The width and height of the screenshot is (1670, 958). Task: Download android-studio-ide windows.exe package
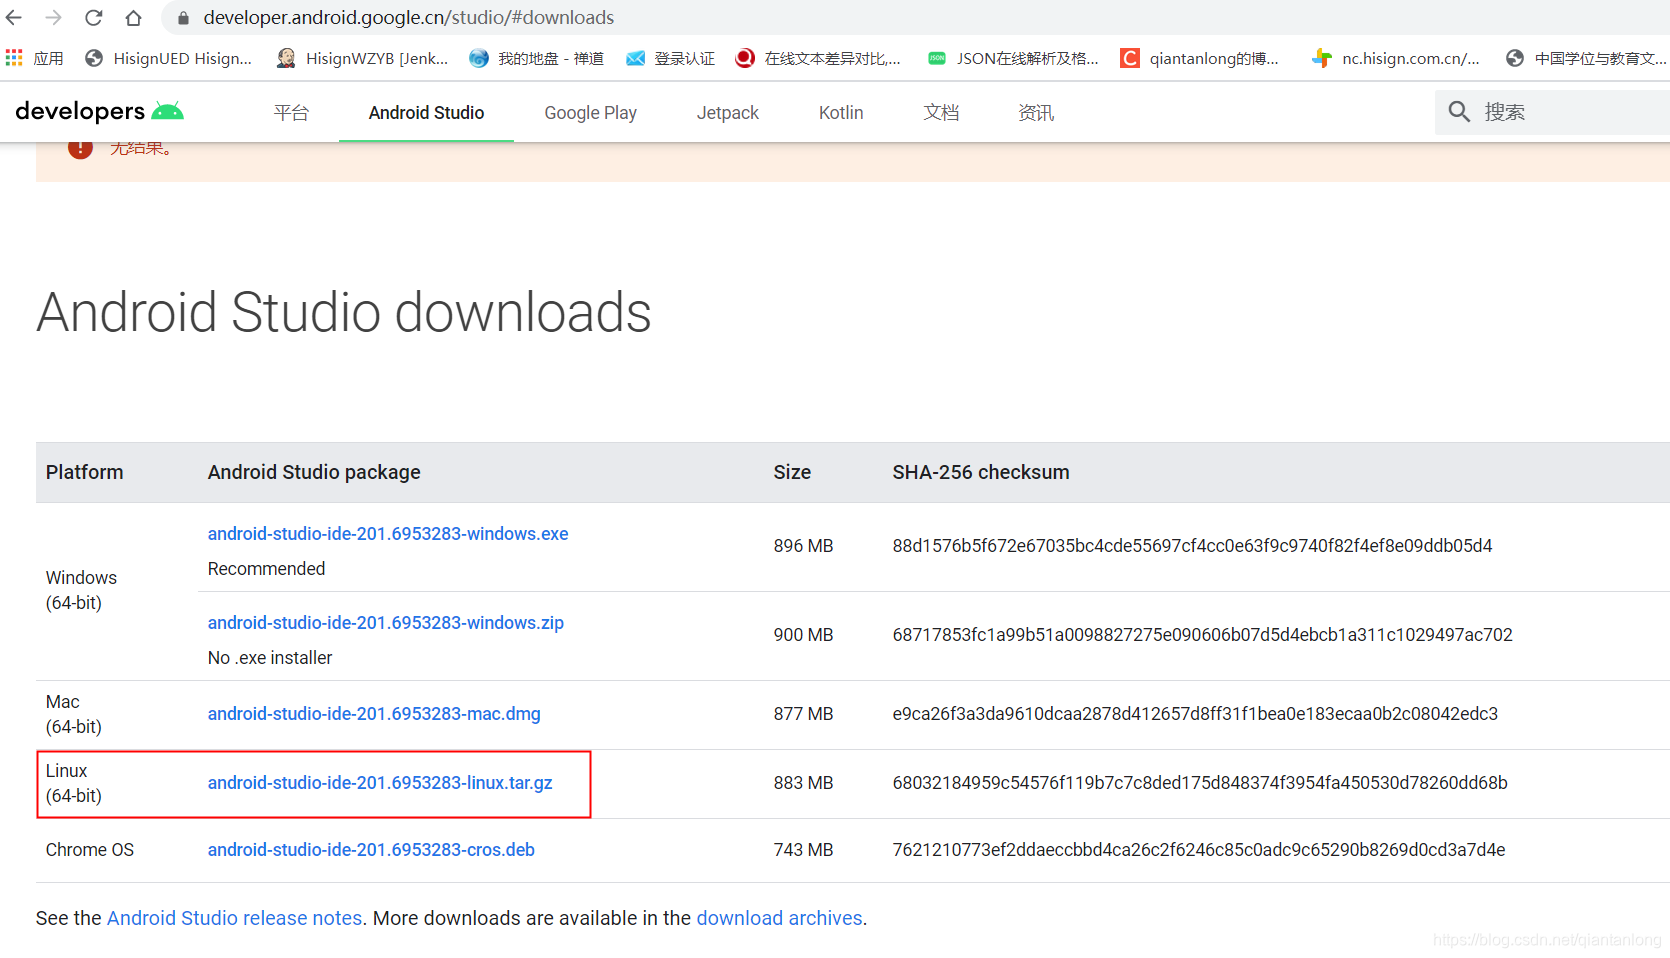[388, 534]
